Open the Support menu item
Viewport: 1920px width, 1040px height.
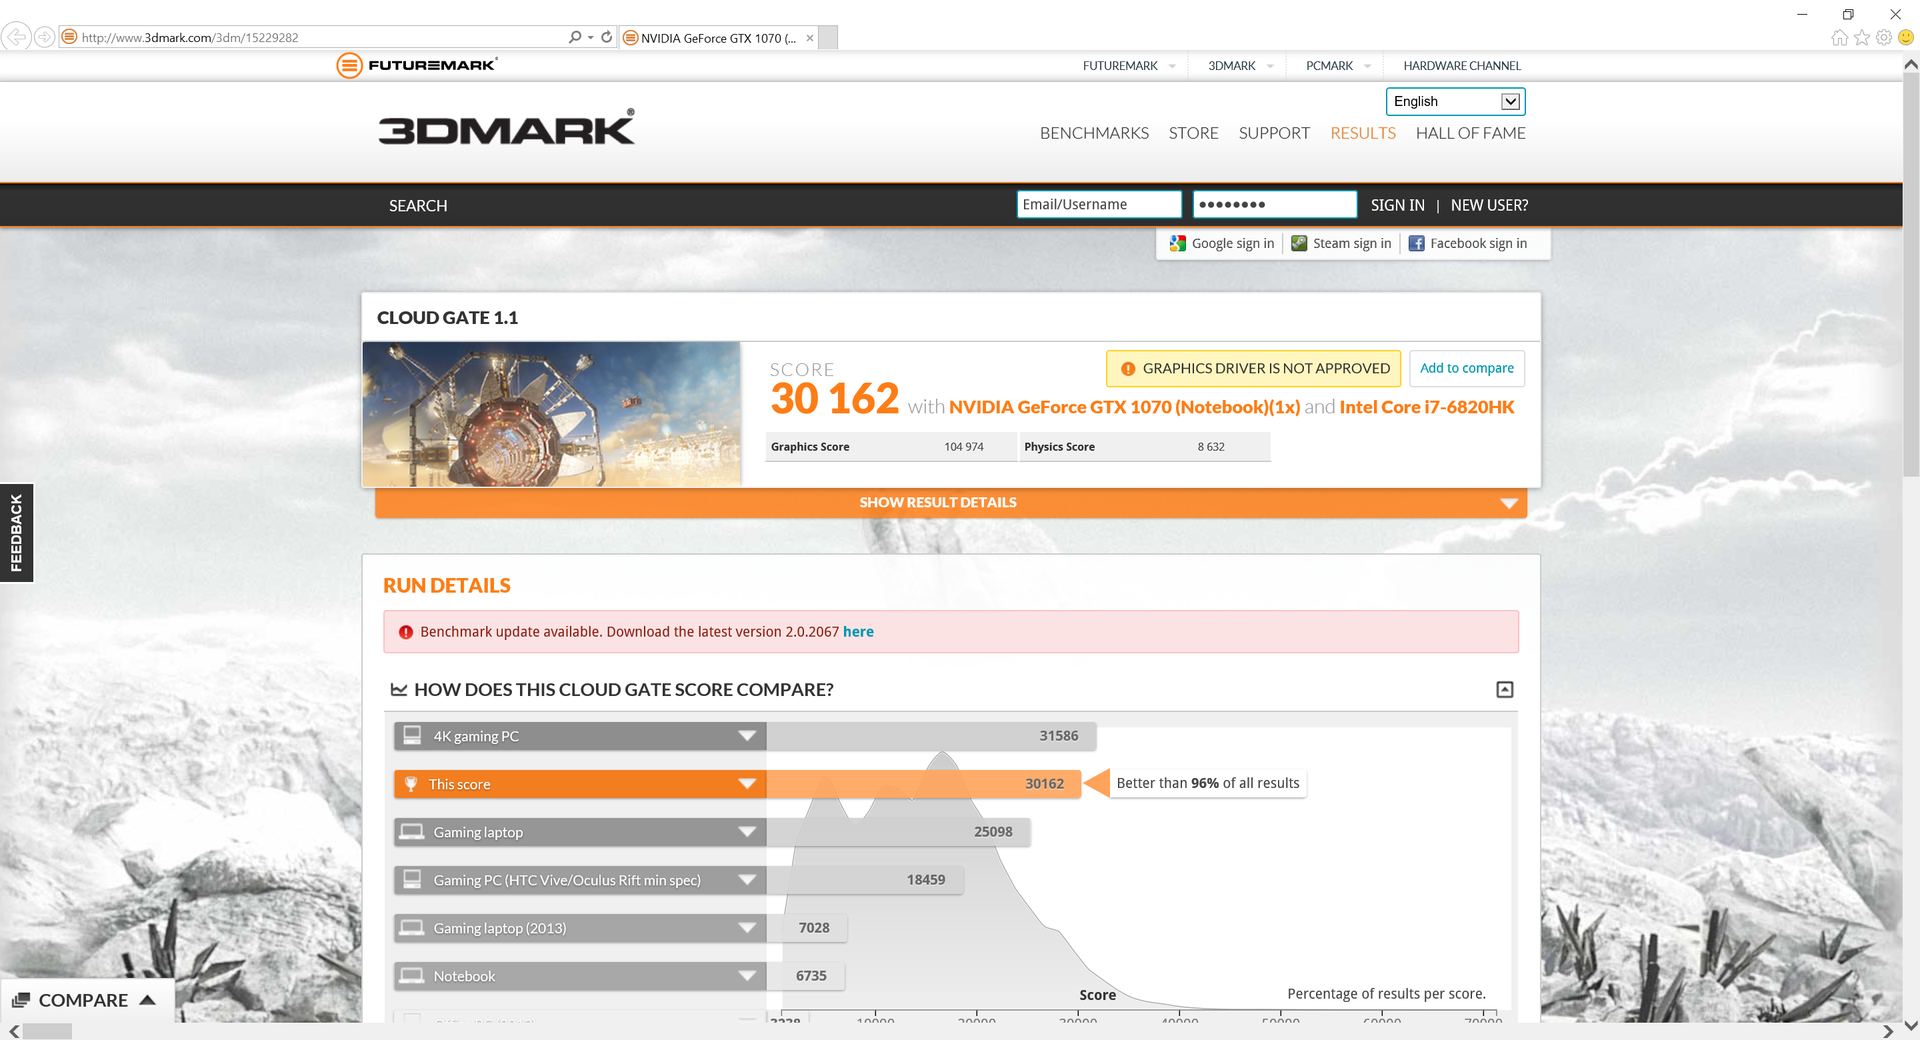pos(1274,133)
